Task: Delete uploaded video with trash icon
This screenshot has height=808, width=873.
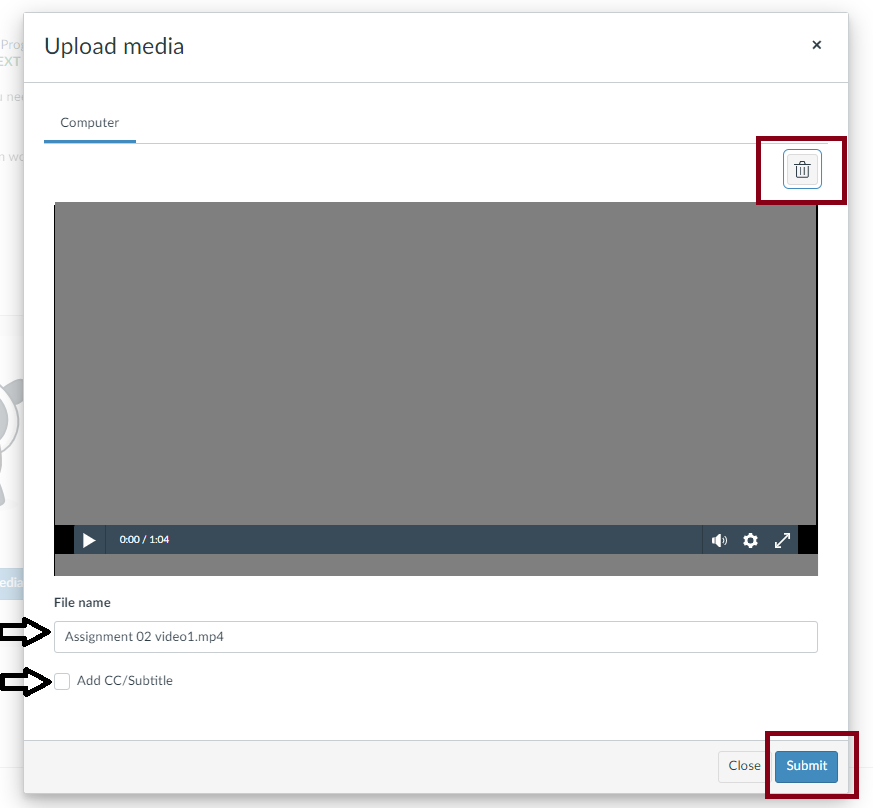Action: coord(802,169)
